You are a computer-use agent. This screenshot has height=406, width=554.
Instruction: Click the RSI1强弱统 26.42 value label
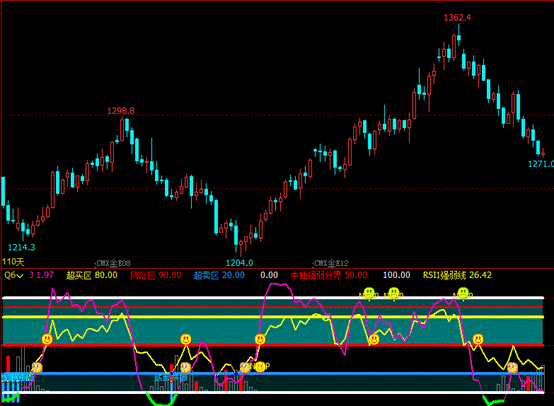[x=457, y=275]
